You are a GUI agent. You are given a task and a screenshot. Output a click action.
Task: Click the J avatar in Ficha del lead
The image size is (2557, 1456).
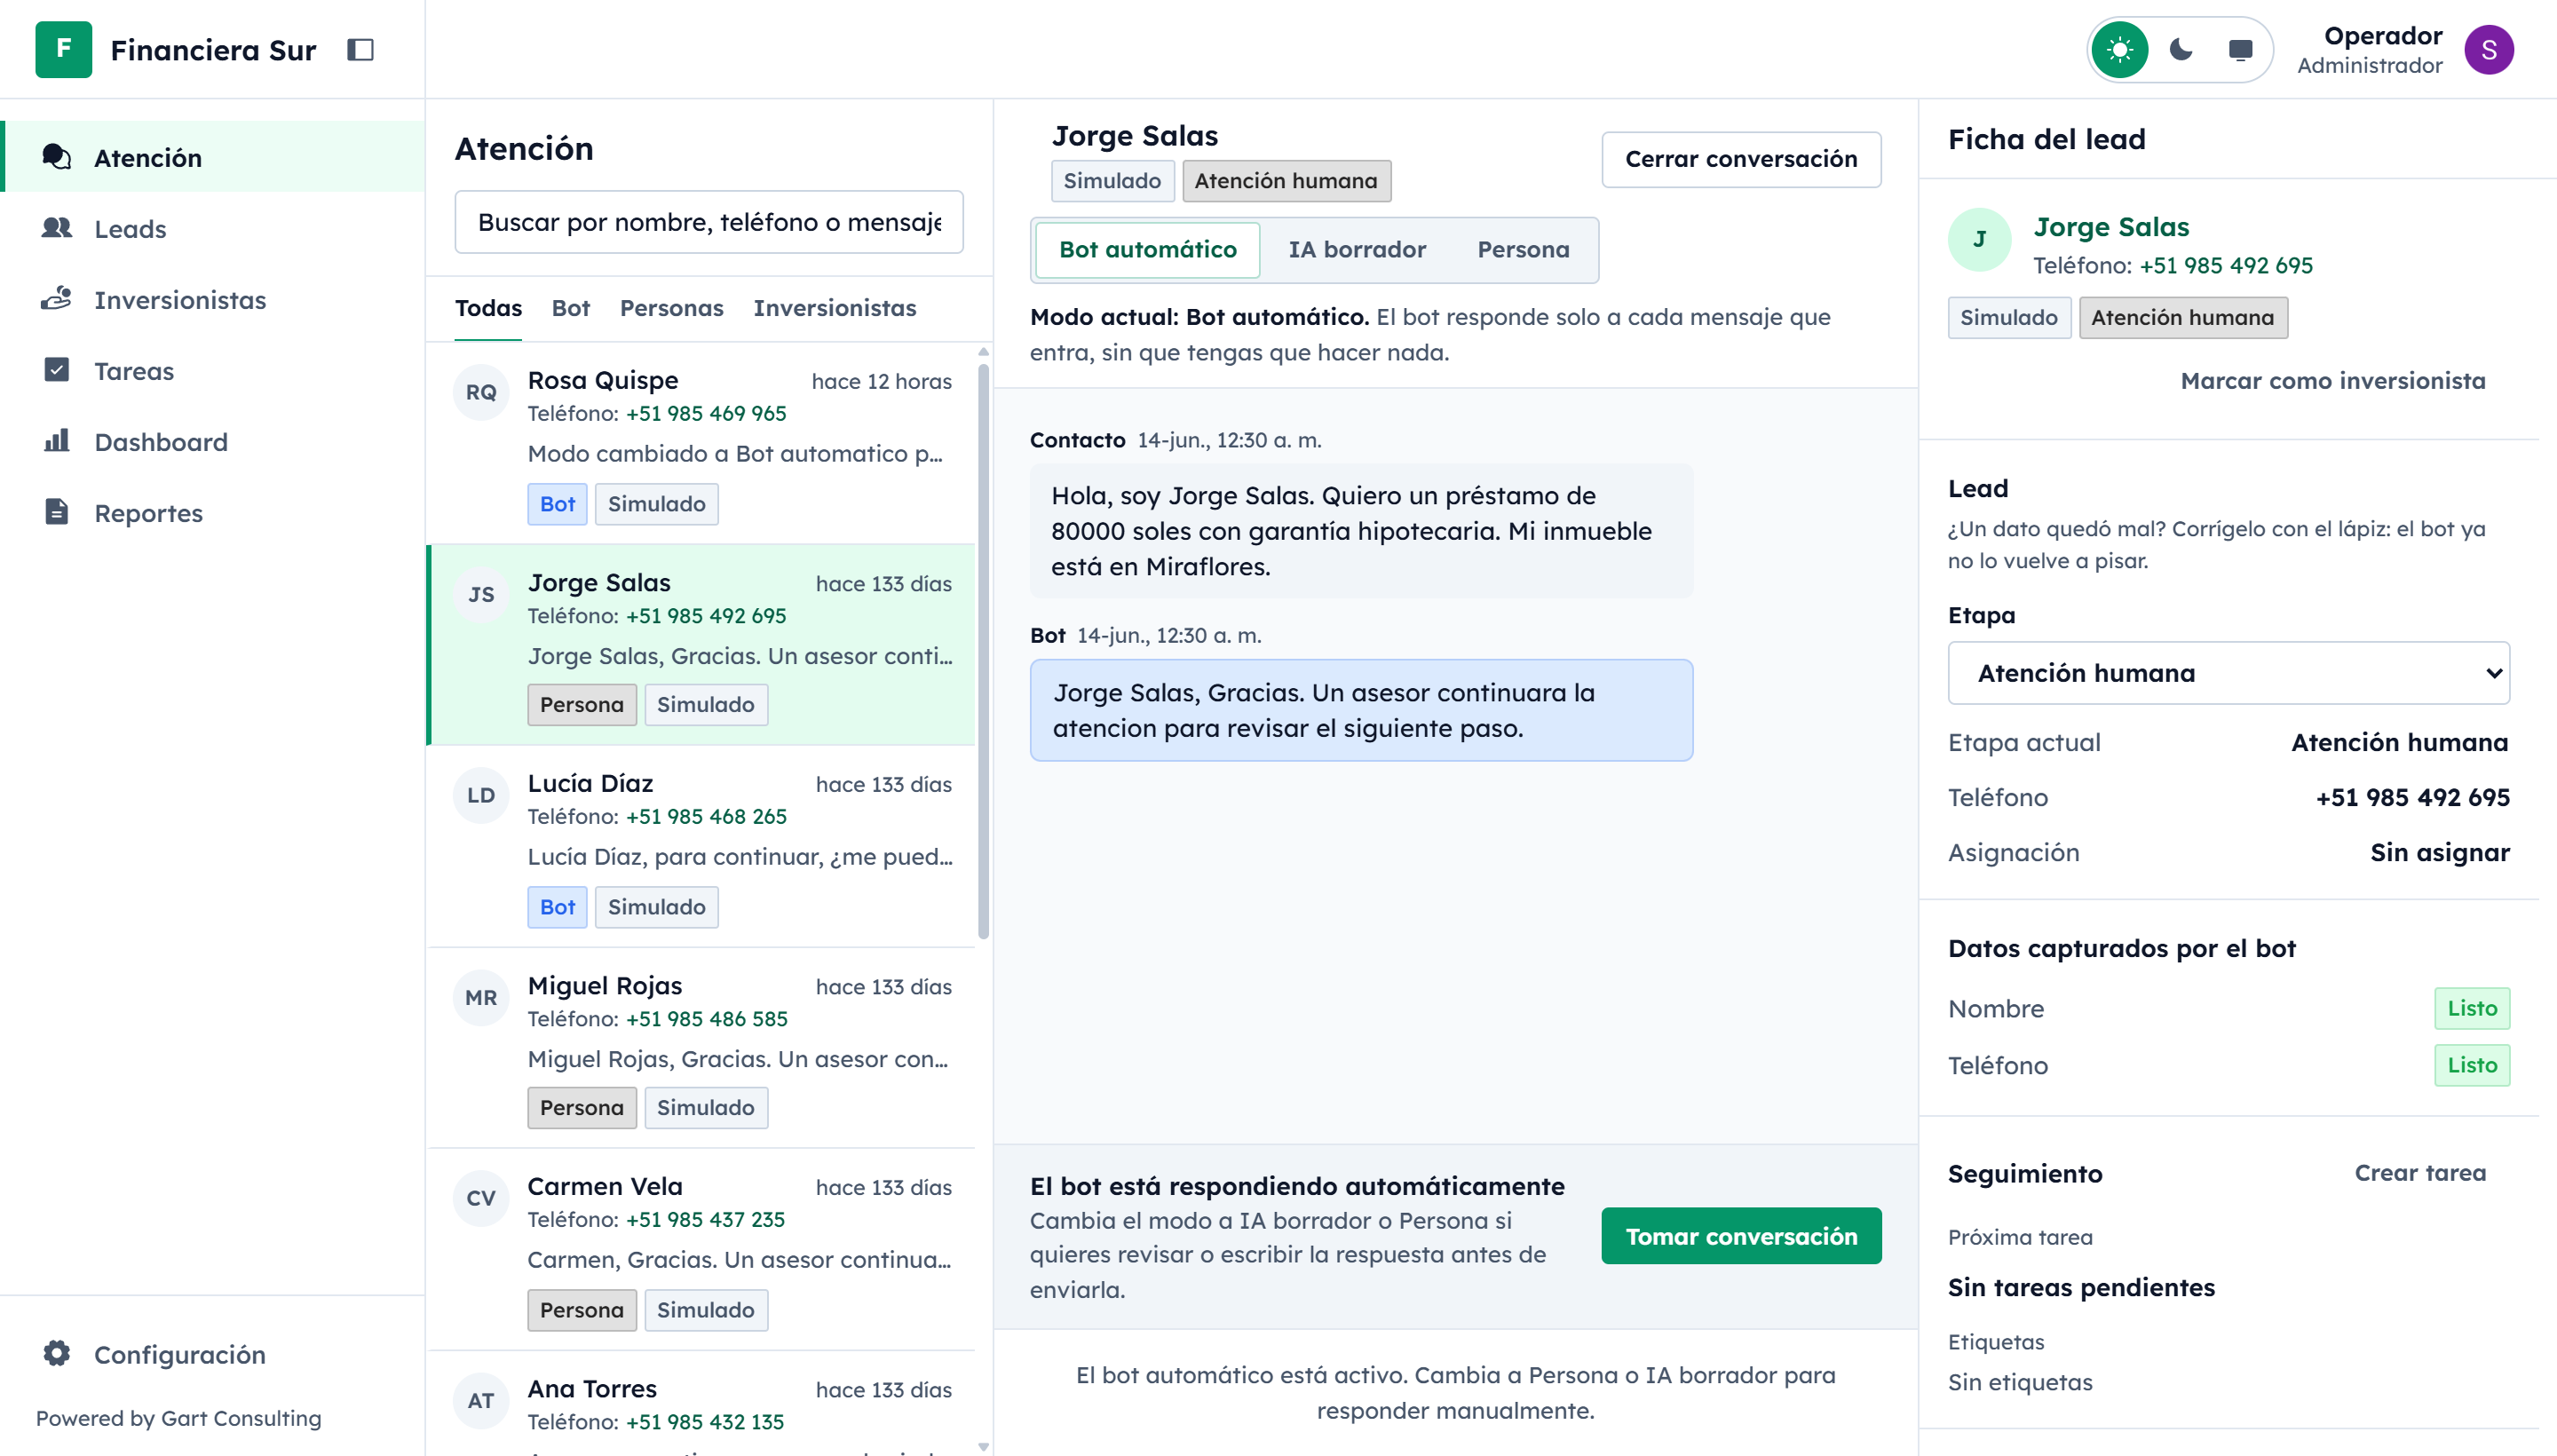coord(1979,239)
